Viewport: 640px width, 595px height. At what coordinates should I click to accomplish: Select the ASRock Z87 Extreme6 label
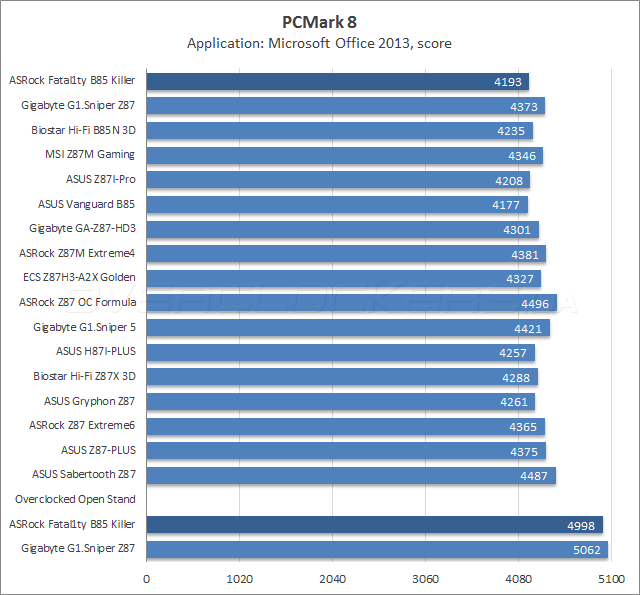[82, 426]
